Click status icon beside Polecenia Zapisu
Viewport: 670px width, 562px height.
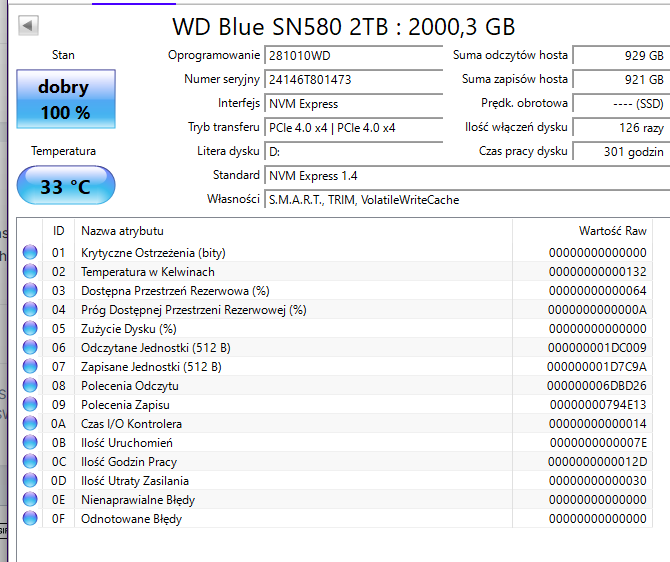[x=30, y=405]
